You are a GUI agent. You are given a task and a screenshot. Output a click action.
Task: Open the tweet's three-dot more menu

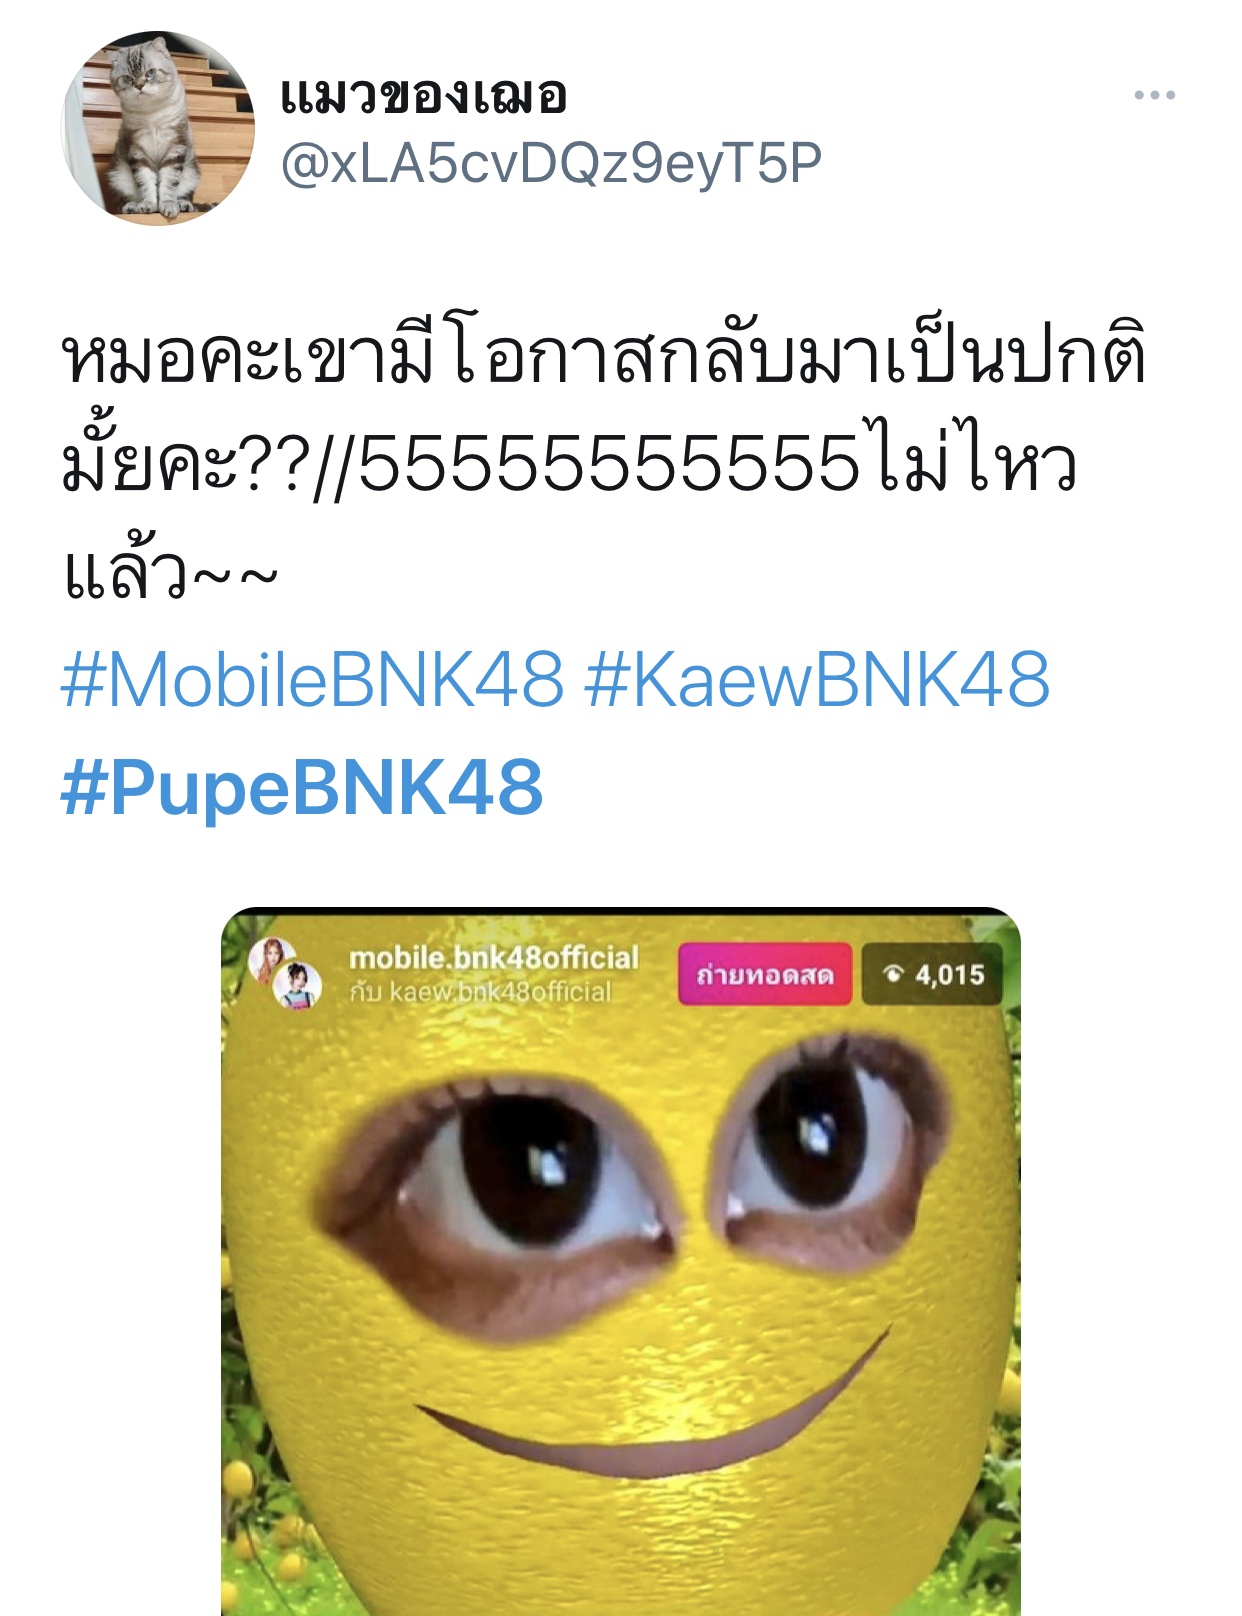1154,96
